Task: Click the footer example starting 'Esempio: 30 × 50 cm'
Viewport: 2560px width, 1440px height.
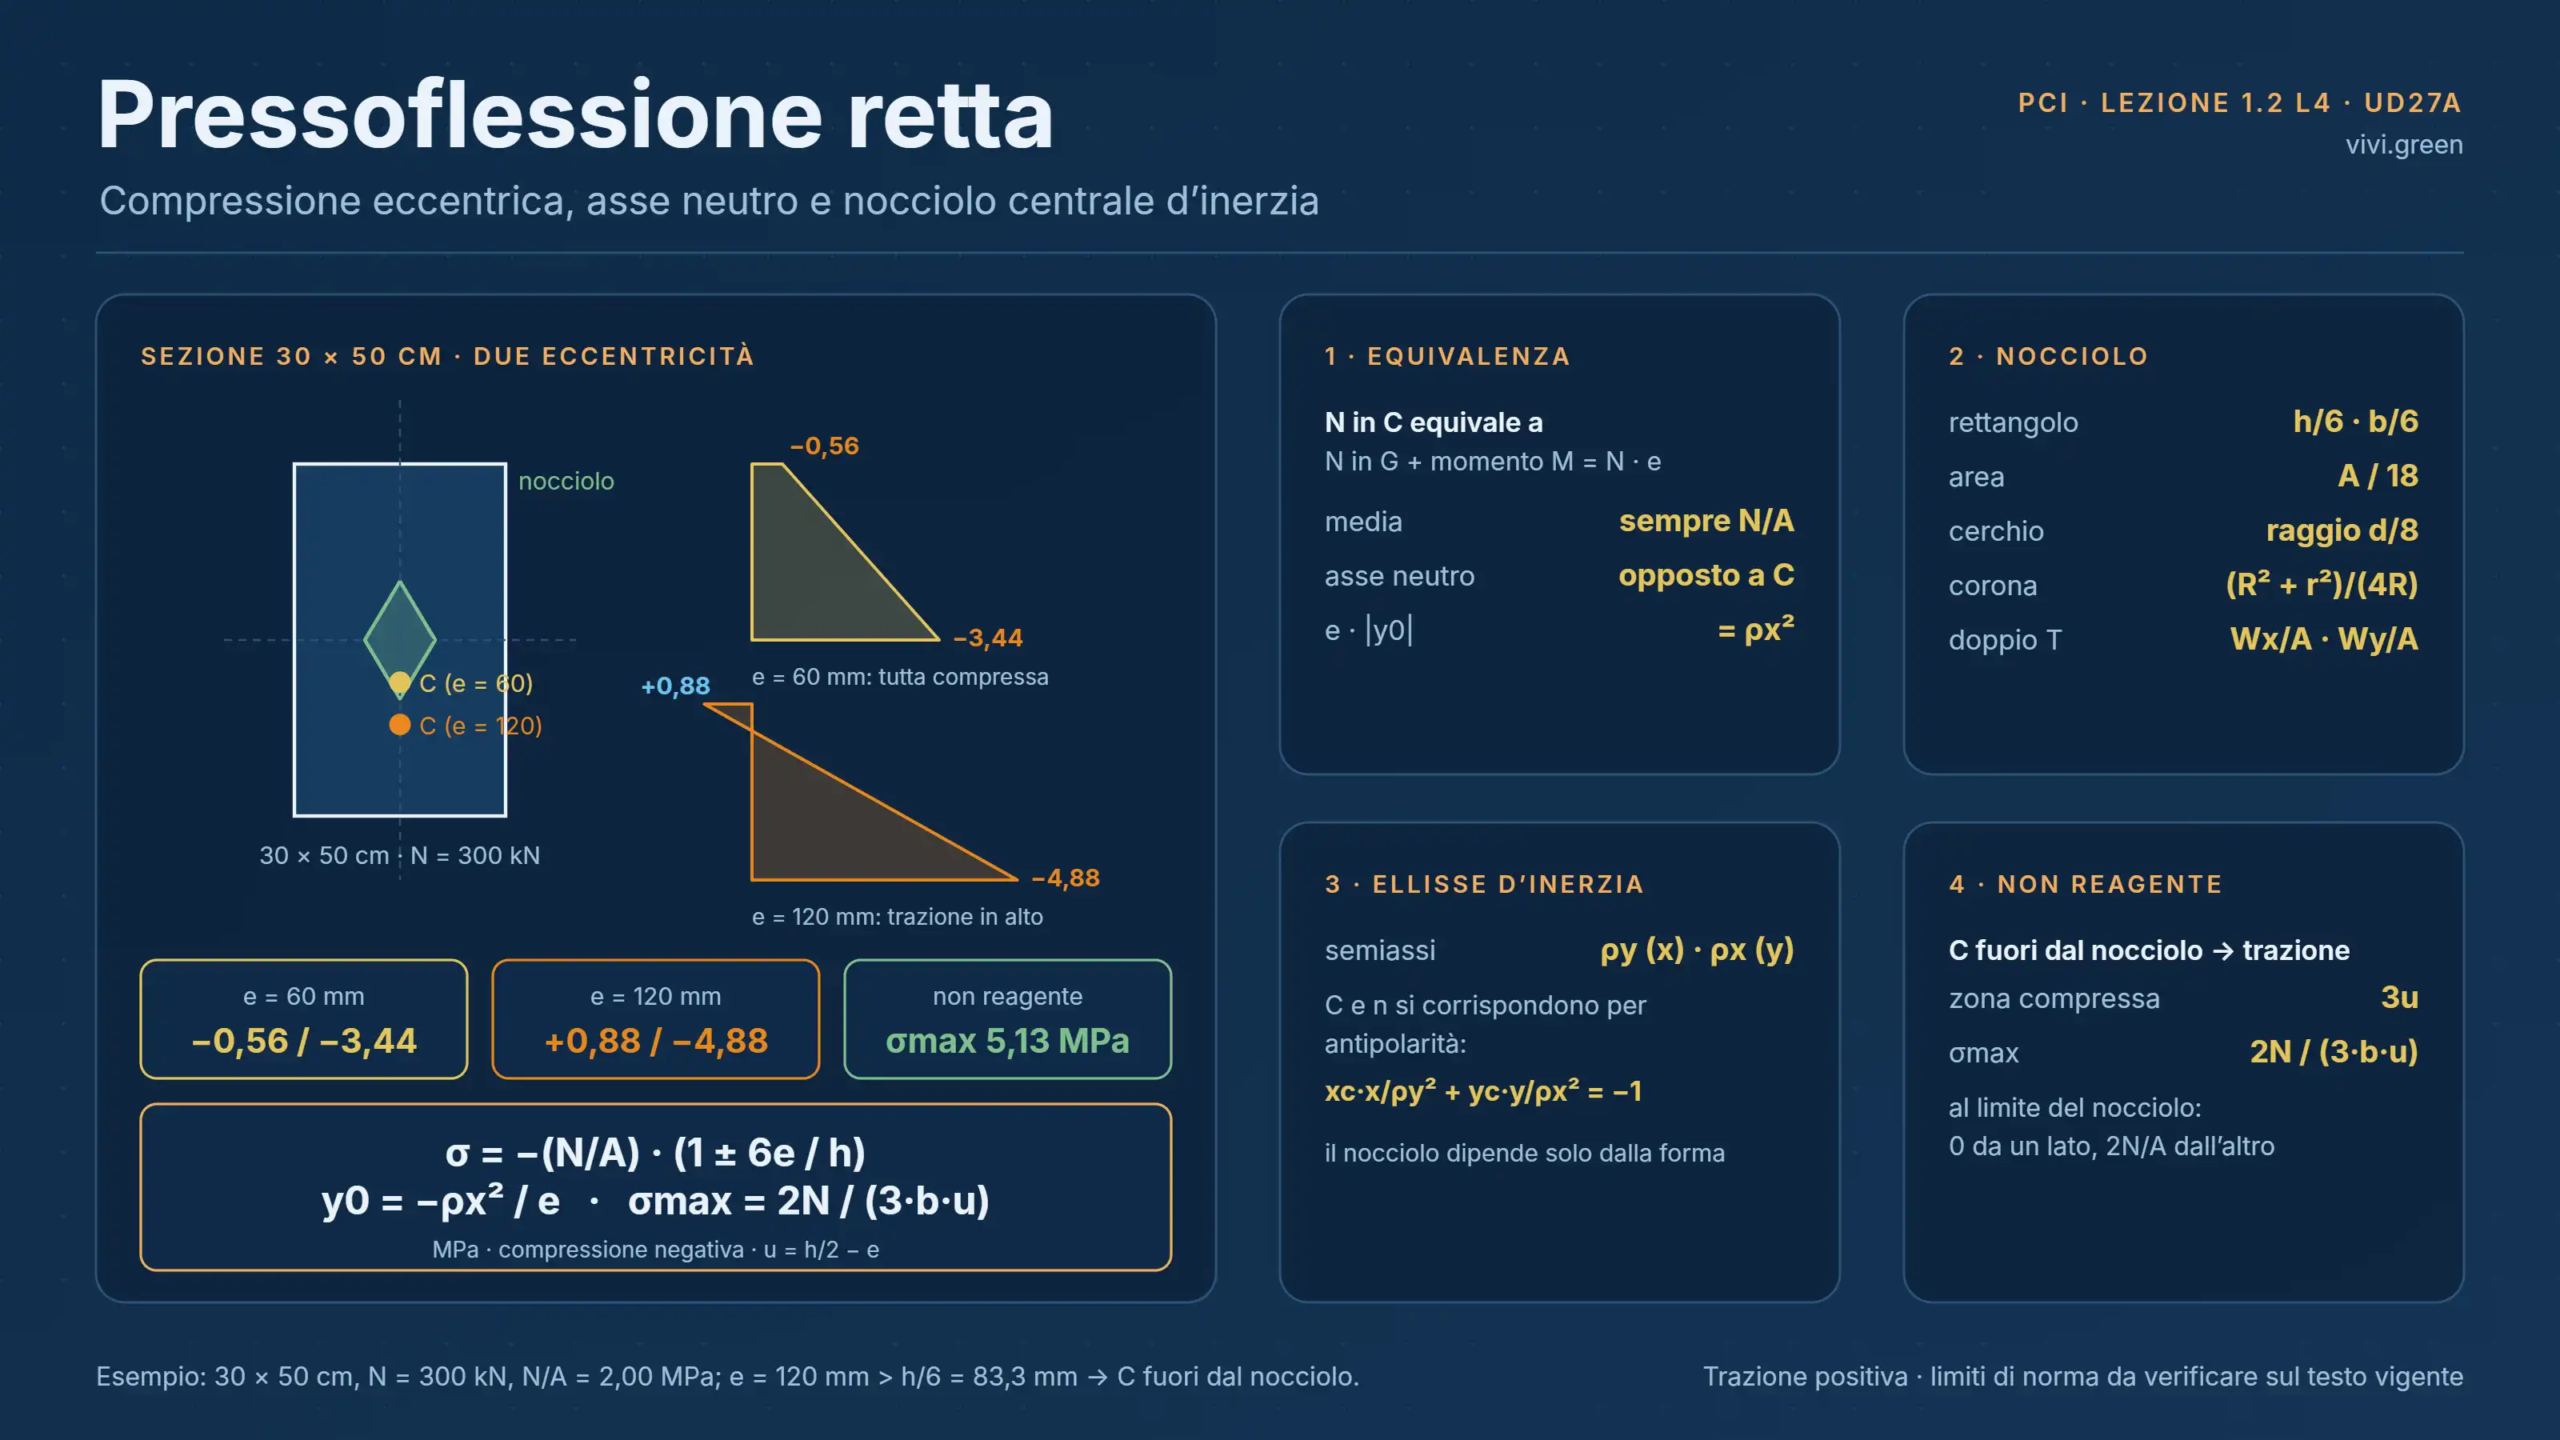Action: point(727,1377)
